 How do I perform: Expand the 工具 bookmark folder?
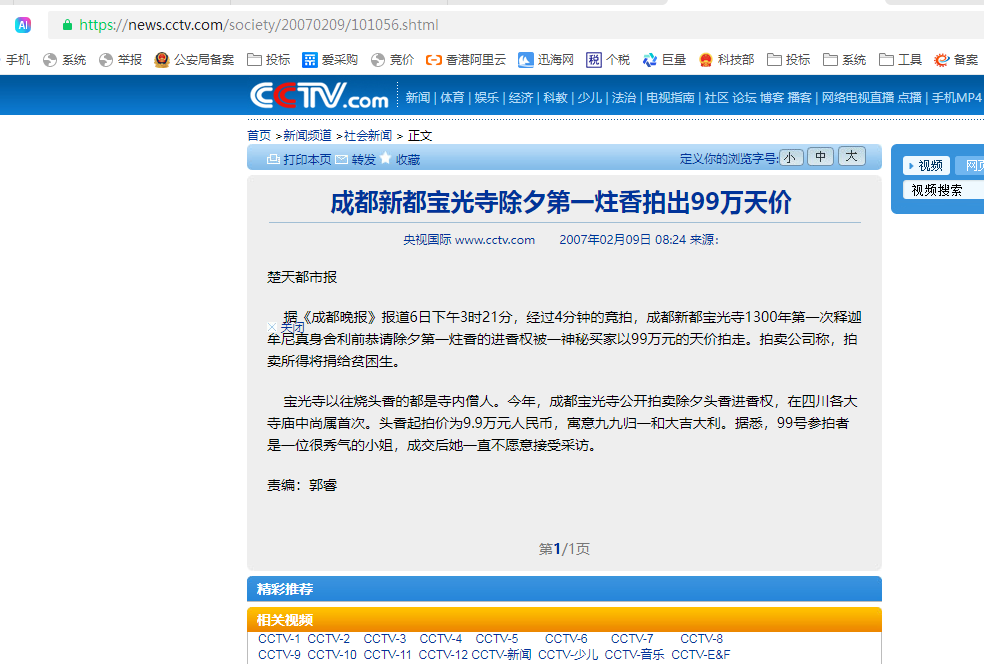click(x=900, y=60)
